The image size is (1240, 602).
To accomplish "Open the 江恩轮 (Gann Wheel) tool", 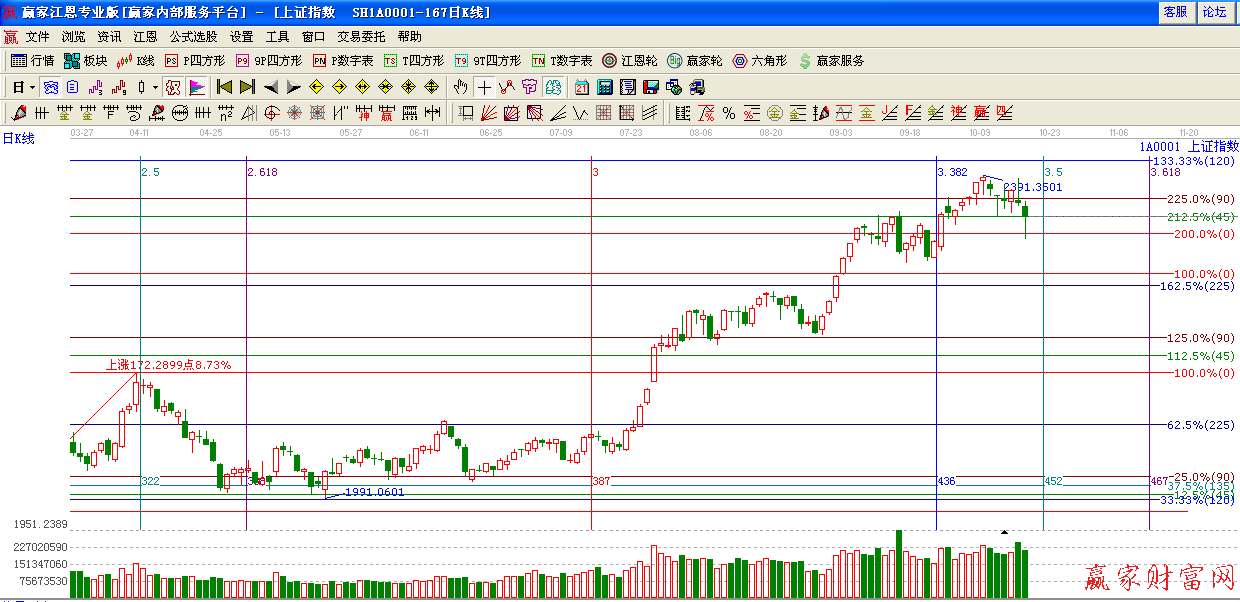I will coord(630,61).
